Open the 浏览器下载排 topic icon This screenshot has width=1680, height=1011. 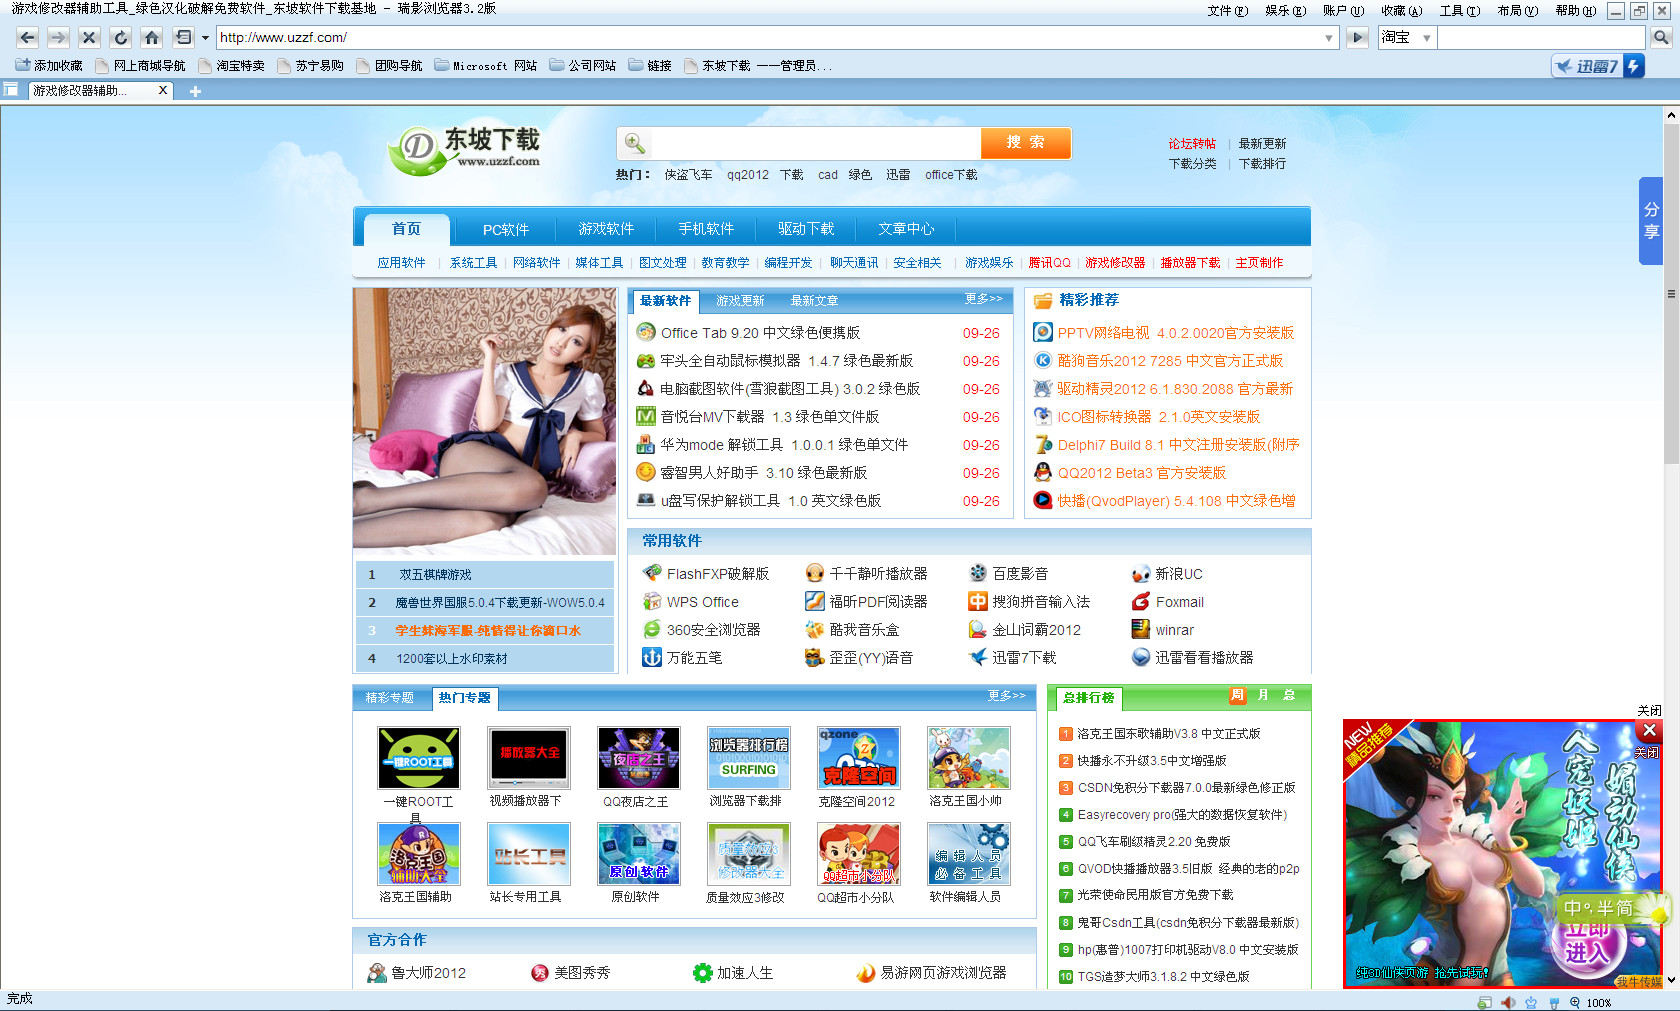pos(749,757)
